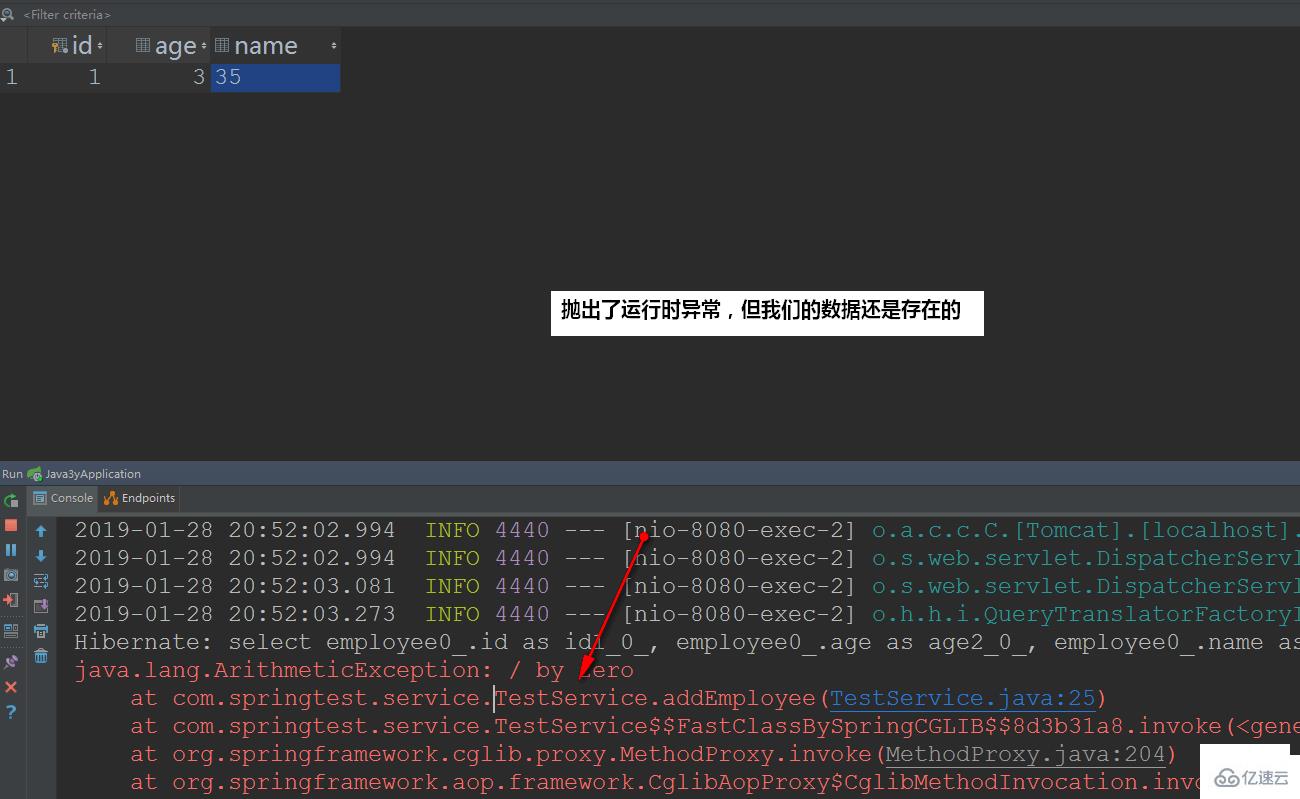The height and width of the screenshot is (799, 1300).
Task: Print console output with printer icon
Action: 41,631
